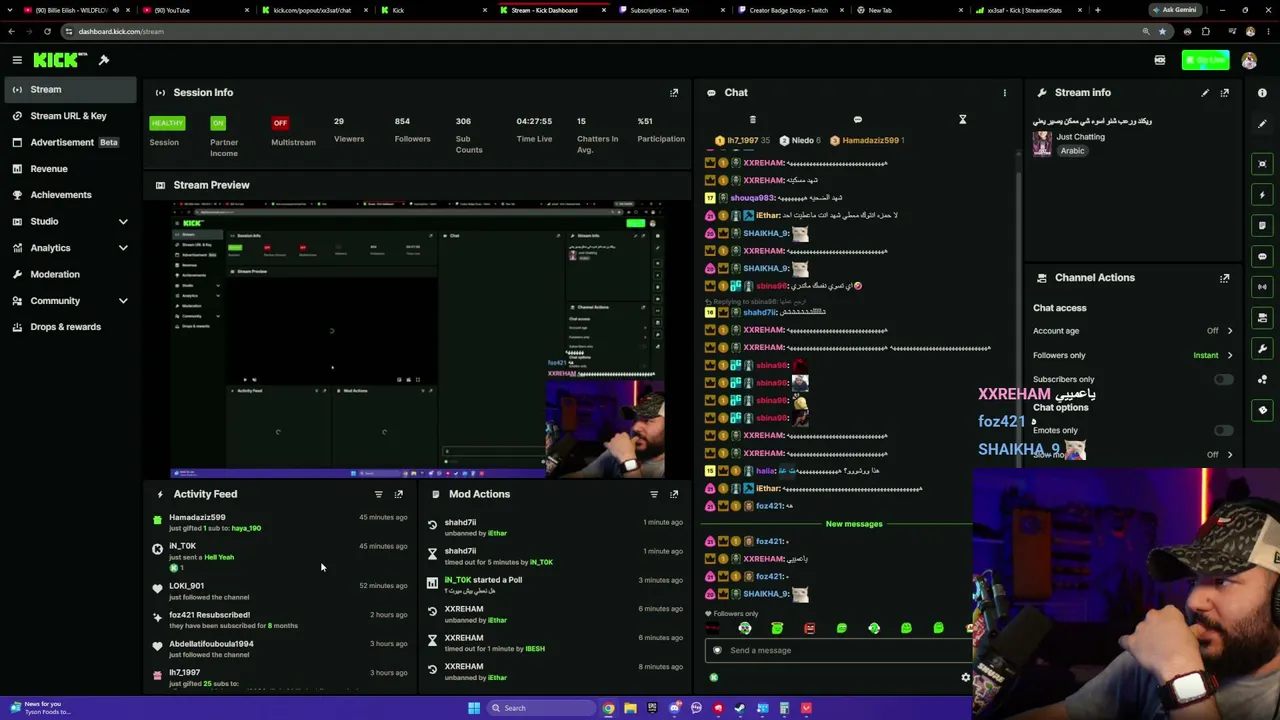This screenshot has height=720, width=1280.
Task: Open Google Chrome from the taskbar
Action: (608, 709)
